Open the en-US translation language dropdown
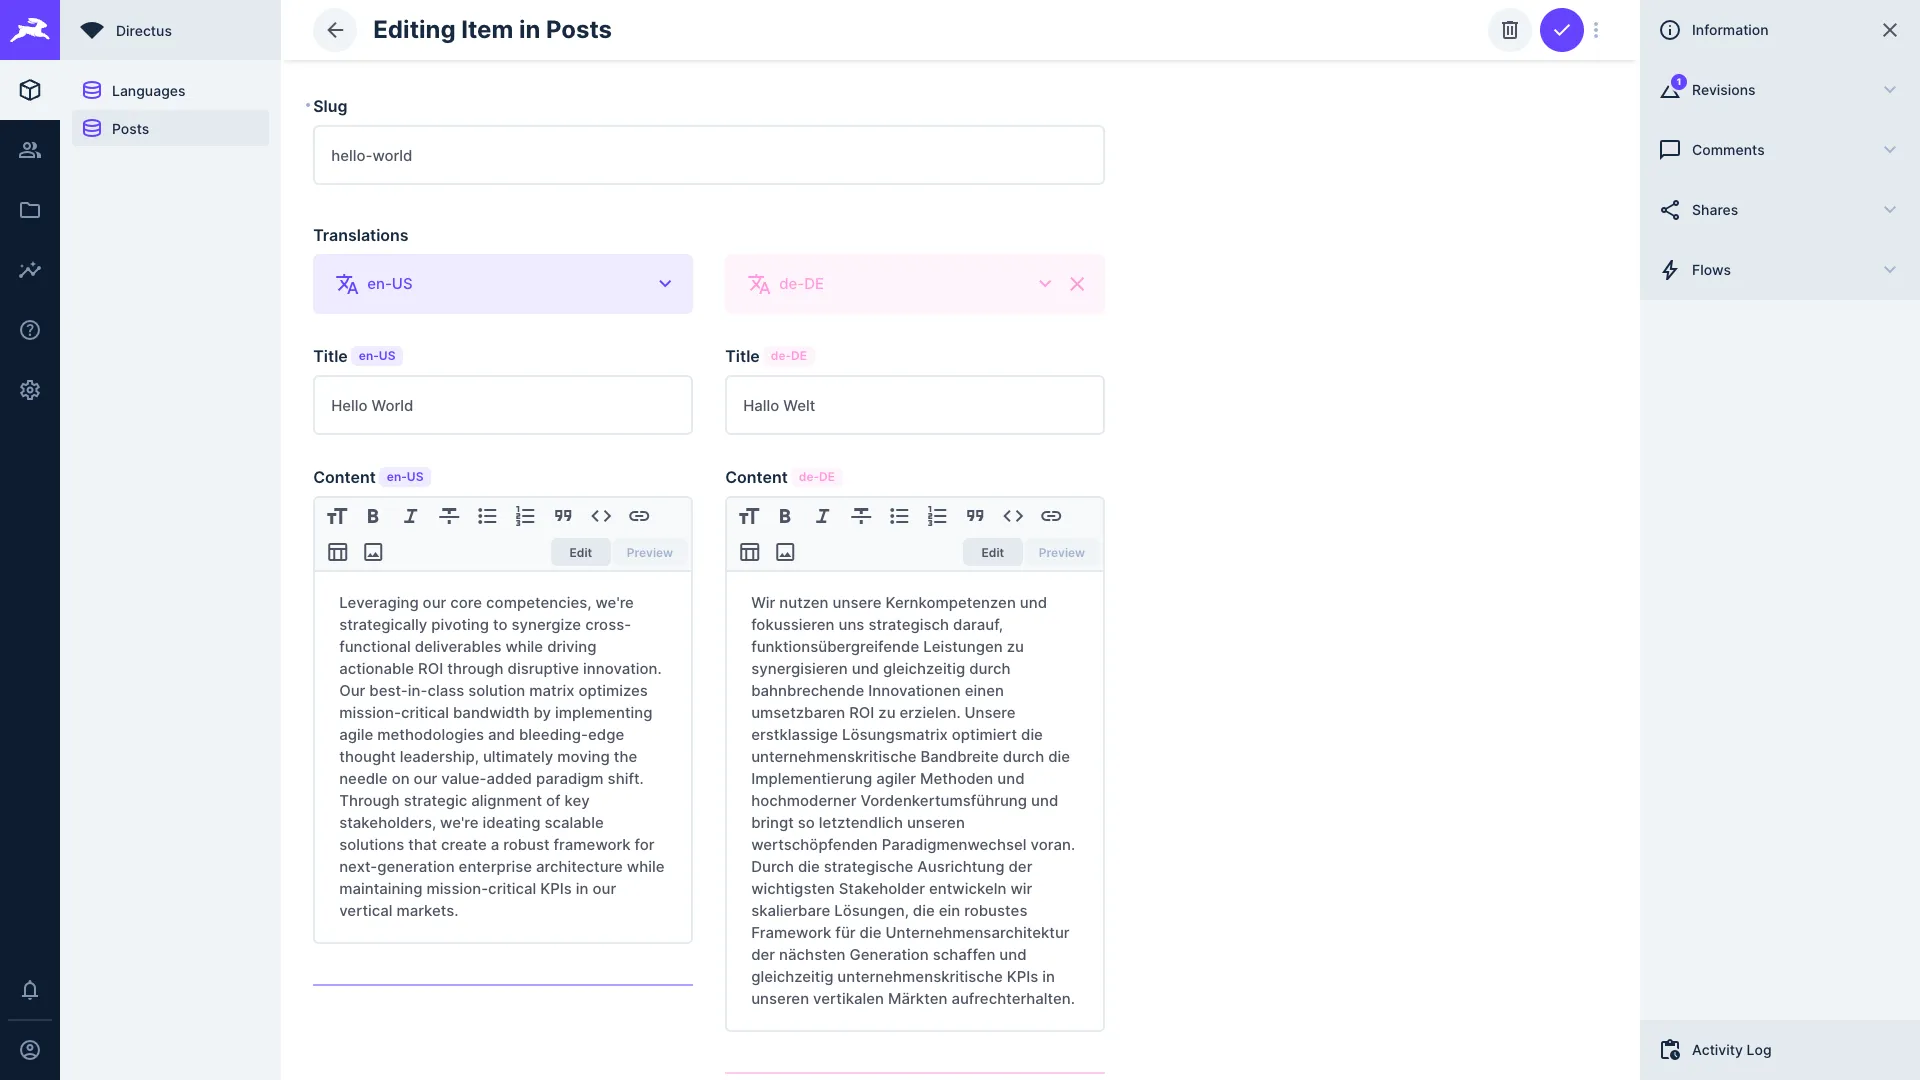Screen dimensions: 1920x1080 tap(665, 284)
